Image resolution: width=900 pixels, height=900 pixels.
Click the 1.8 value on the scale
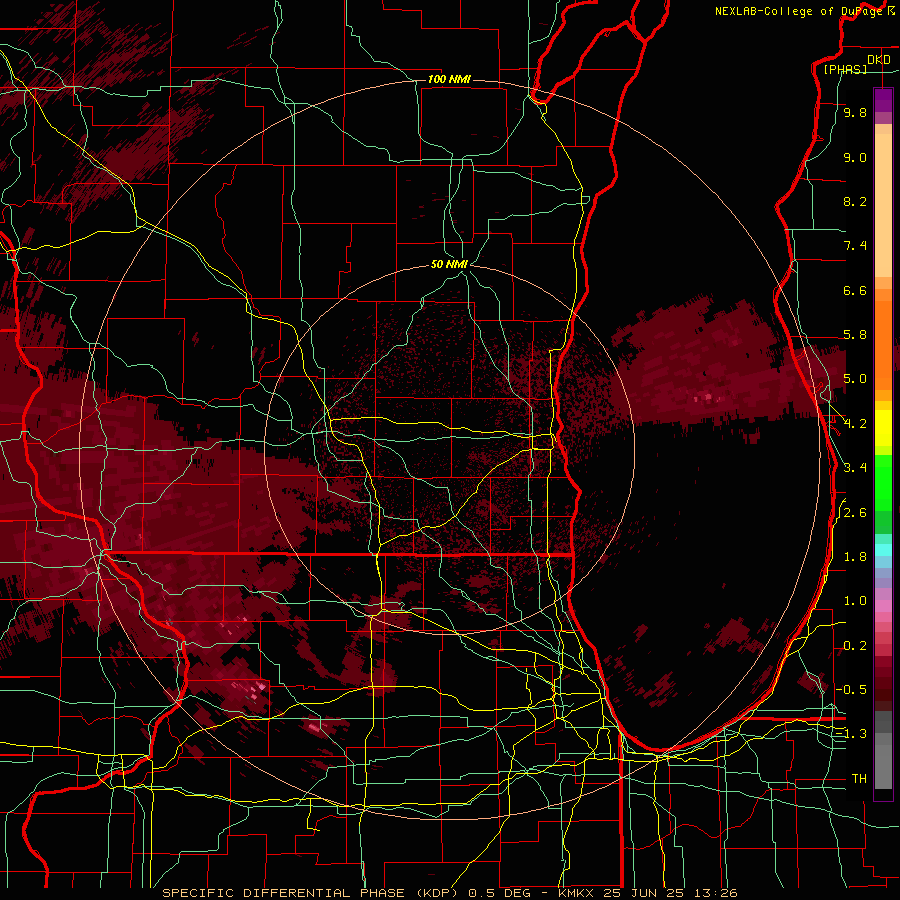pos(855,557)
